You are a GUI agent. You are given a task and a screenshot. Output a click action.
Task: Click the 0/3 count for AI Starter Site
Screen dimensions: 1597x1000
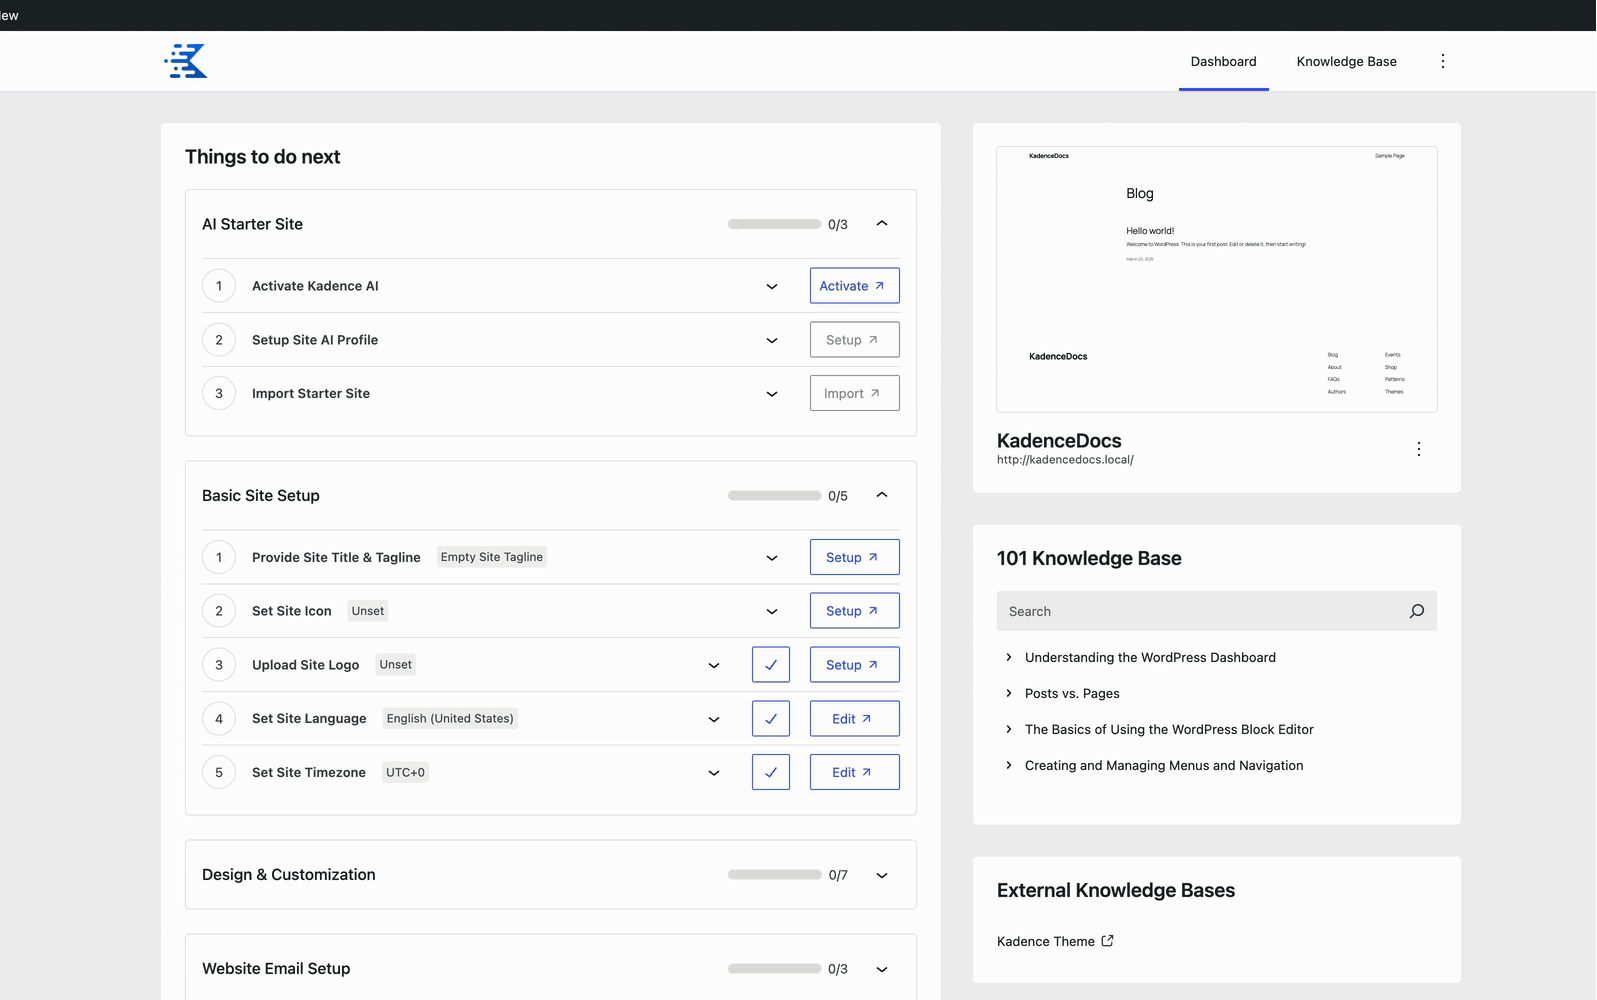pyautogui.click(x=838, y=225)
